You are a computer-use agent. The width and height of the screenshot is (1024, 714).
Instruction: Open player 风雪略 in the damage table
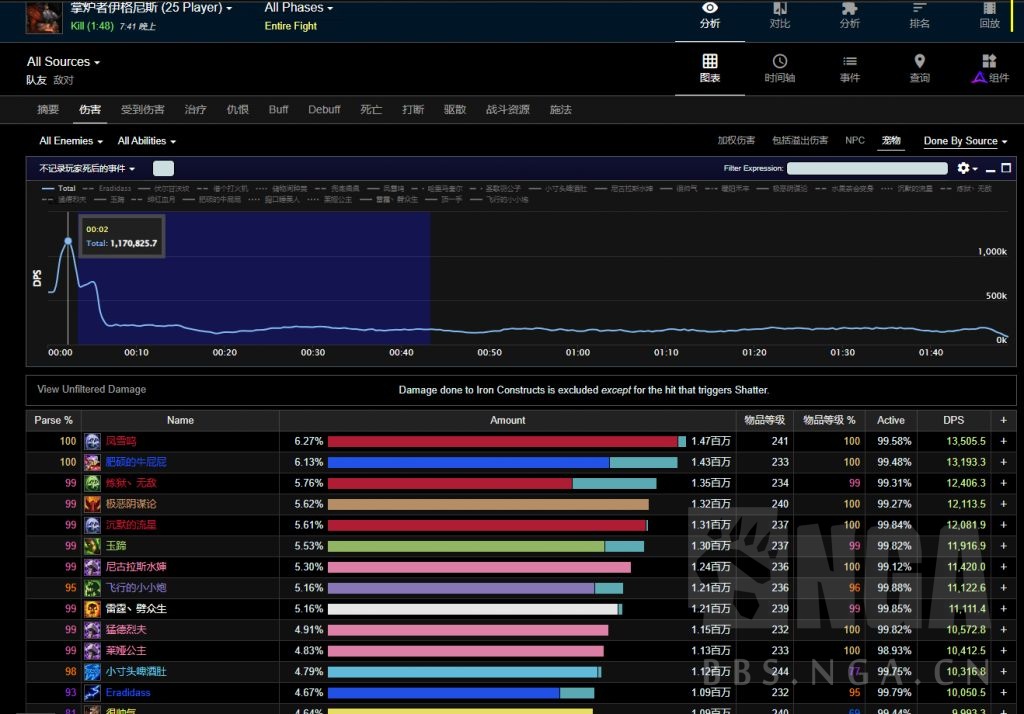point(120,441)
